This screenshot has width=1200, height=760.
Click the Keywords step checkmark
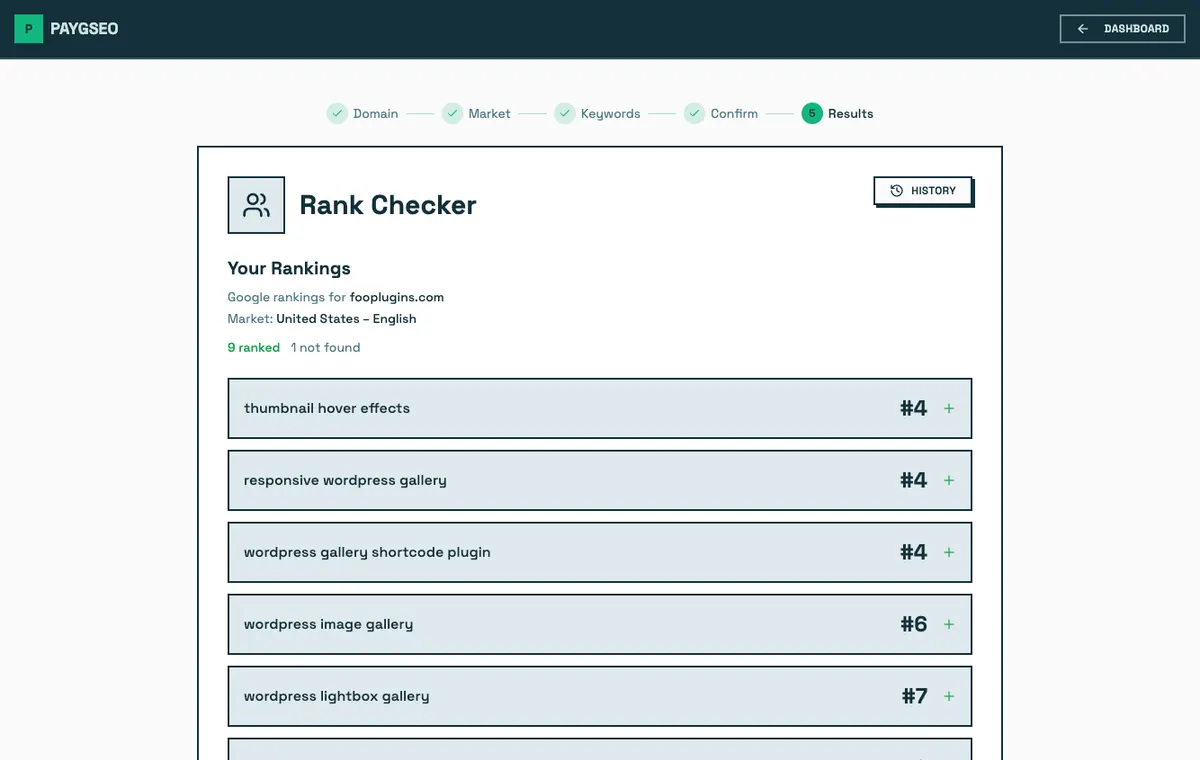565,114
